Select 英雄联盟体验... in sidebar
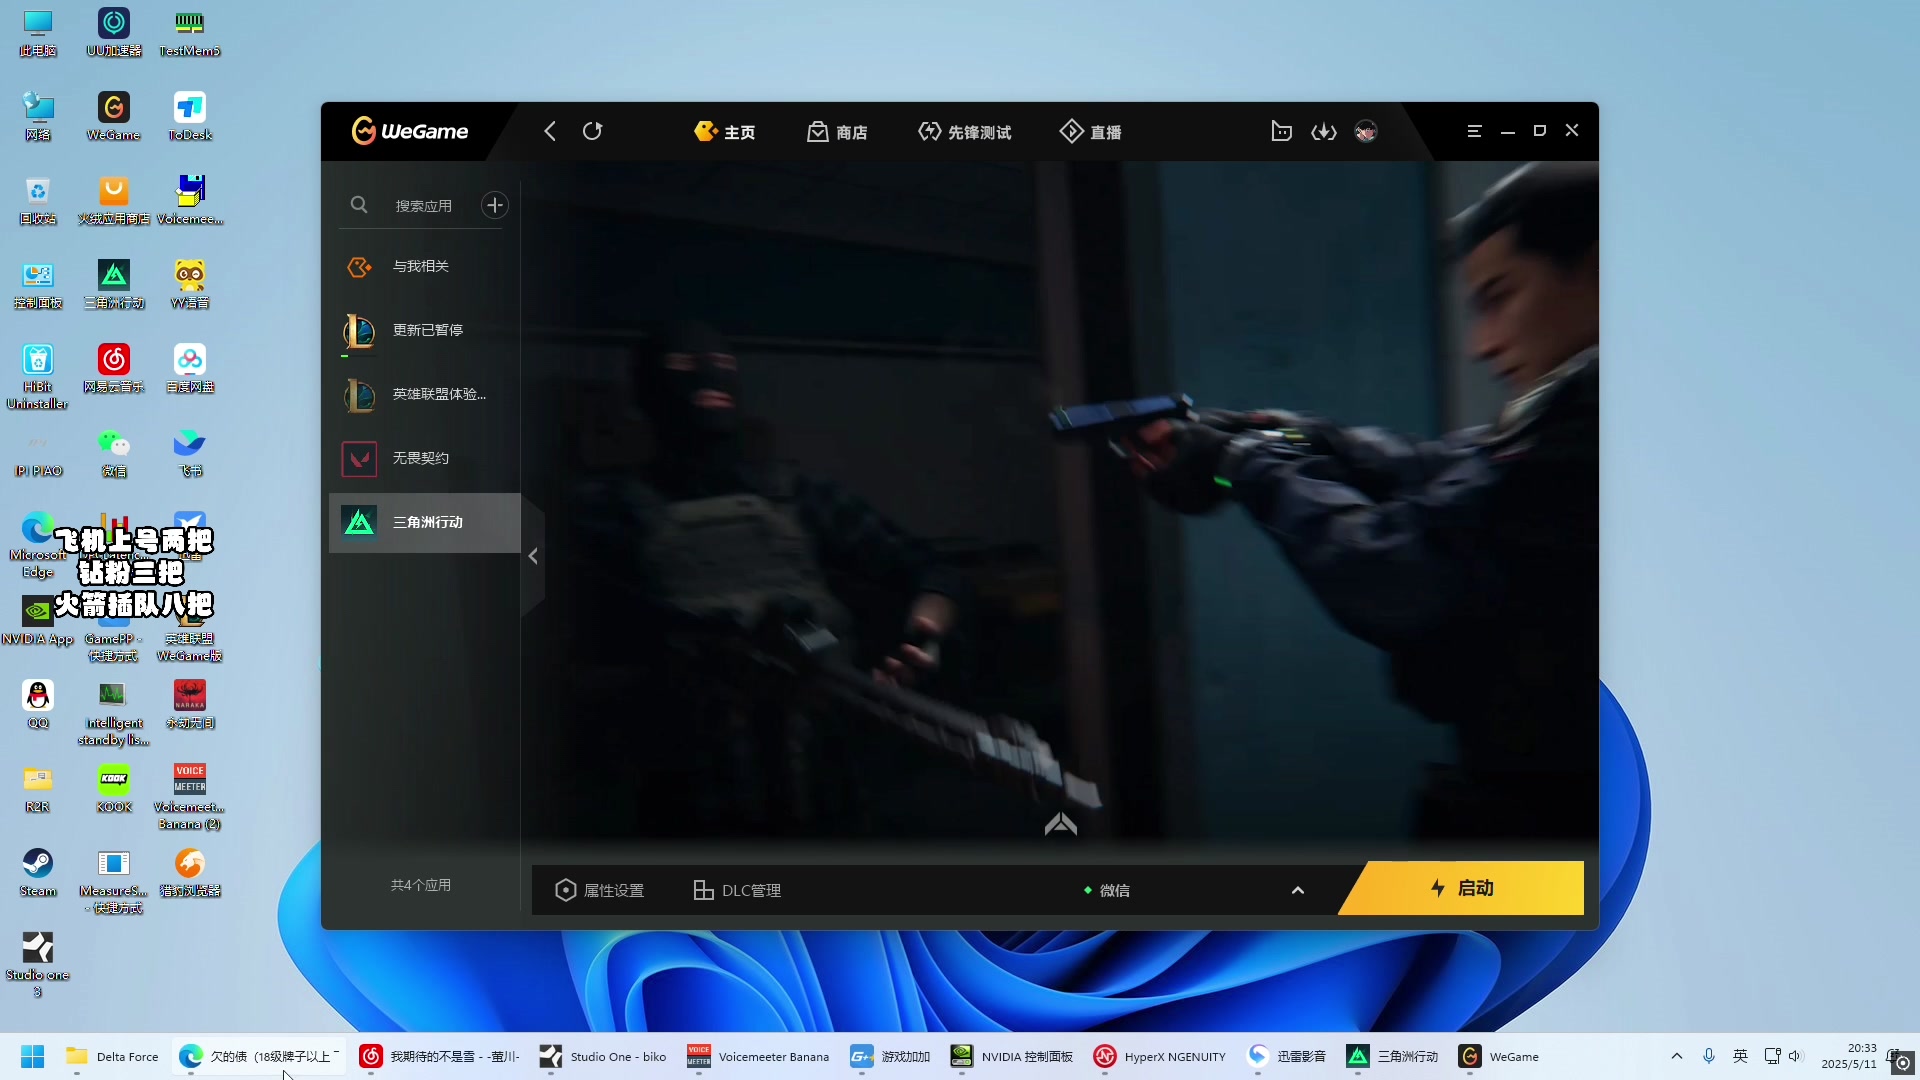The height and width of the screenshot is (1080, 1920). point(425,394)
